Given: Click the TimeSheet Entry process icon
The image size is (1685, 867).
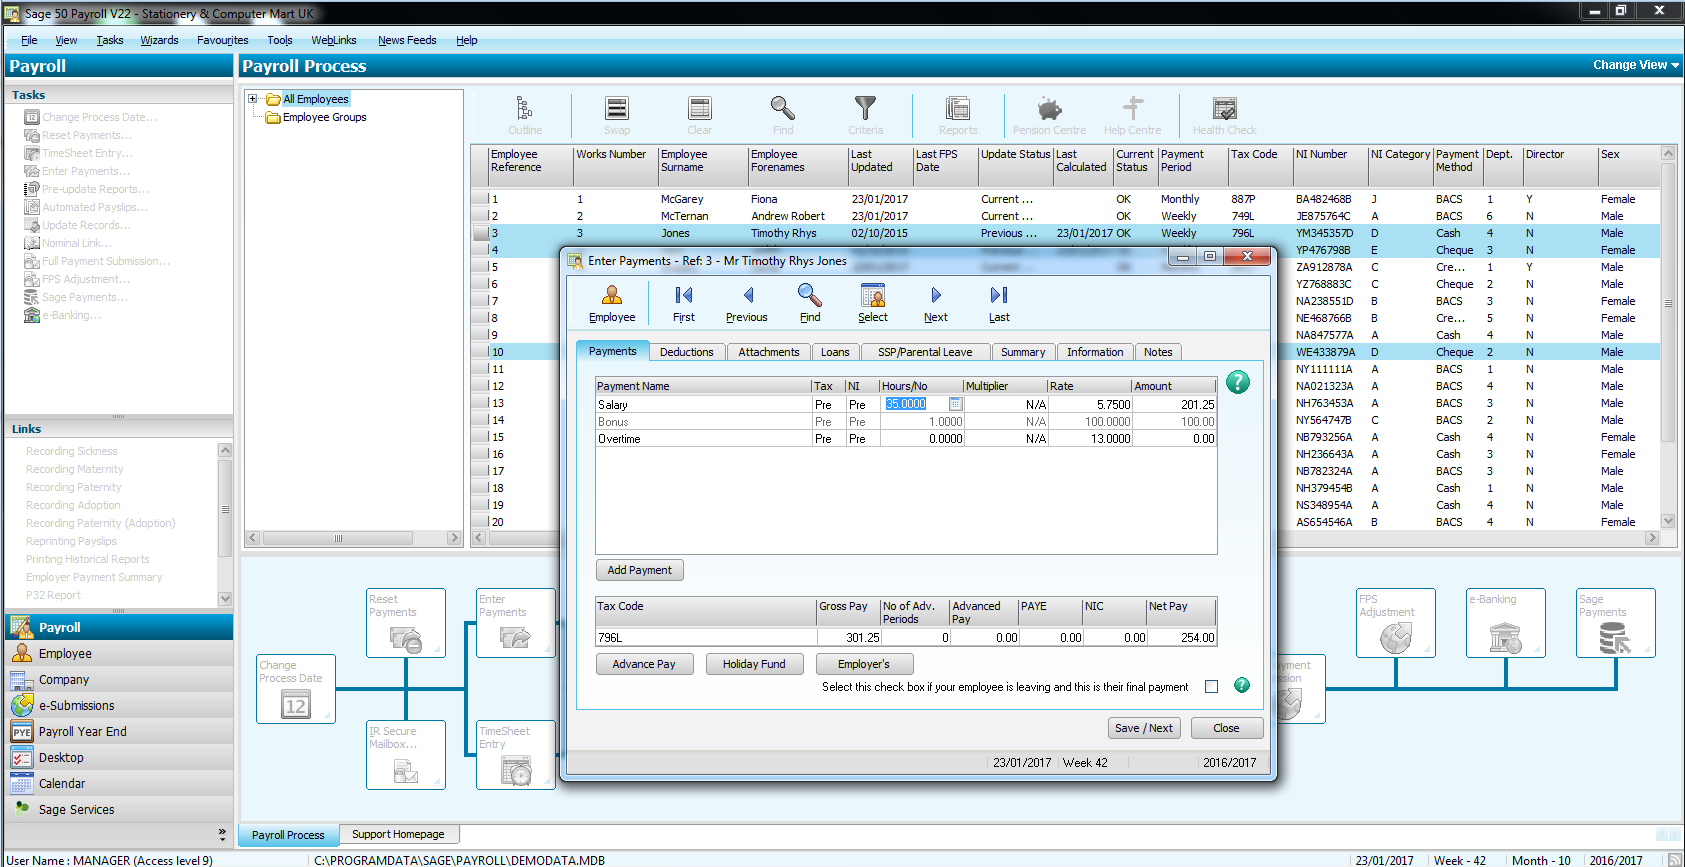Looking at the screenshot, I should pos(515,755).
